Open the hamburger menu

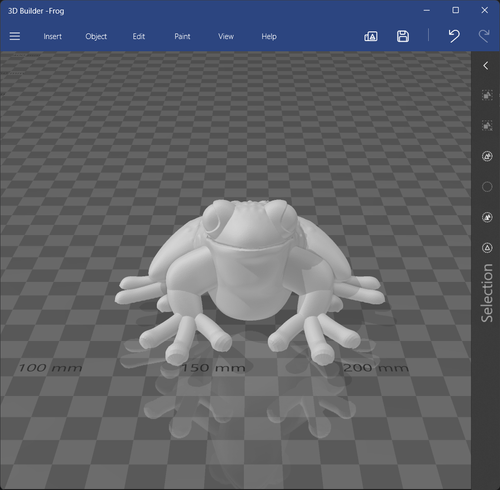15,36
